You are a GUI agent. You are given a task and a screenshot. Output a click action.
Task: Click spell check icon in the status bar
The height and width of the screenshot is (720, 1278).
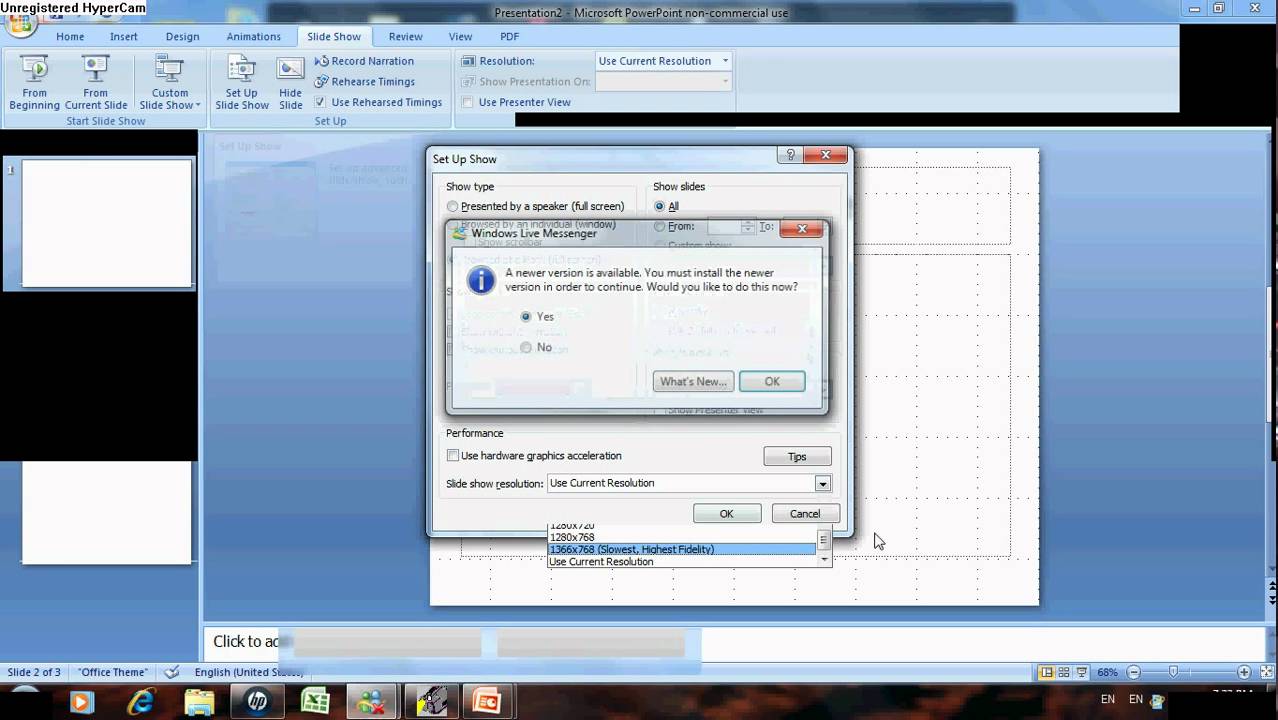172,672
